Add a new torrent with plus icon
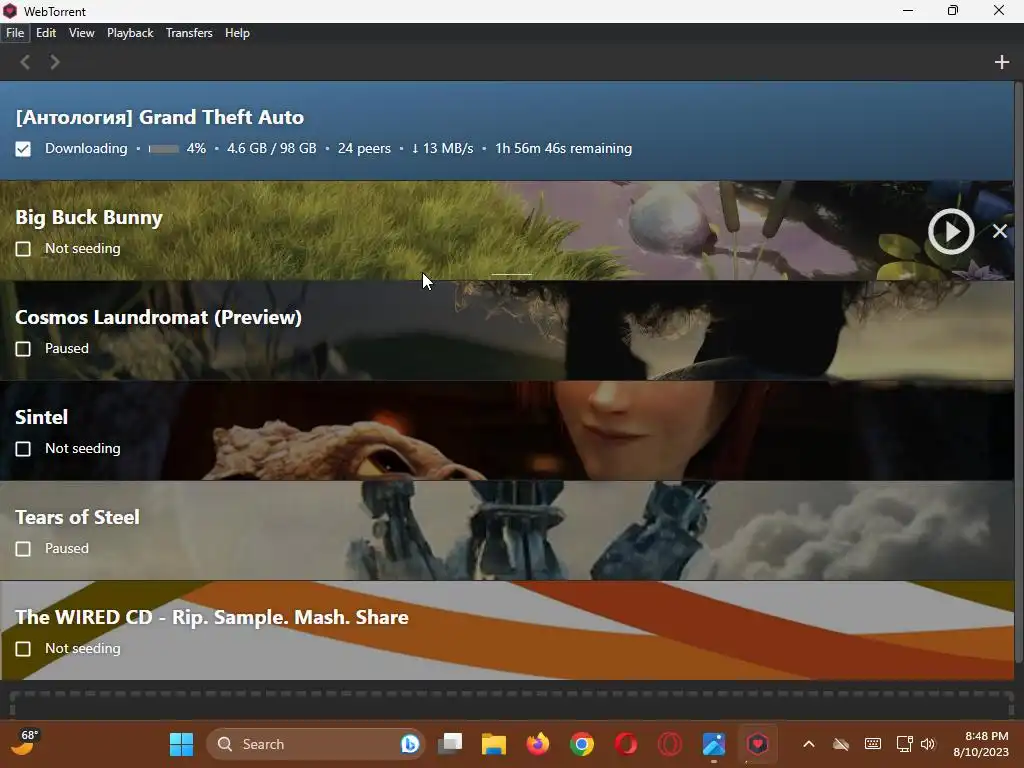Image resolution: width=1024 pixels, height=768 pixels. pos(1001,62)
